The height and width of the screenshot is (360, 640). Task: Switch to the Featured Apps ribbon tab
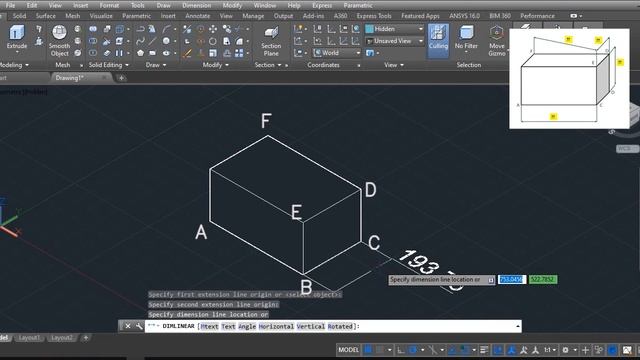(420, 16)
